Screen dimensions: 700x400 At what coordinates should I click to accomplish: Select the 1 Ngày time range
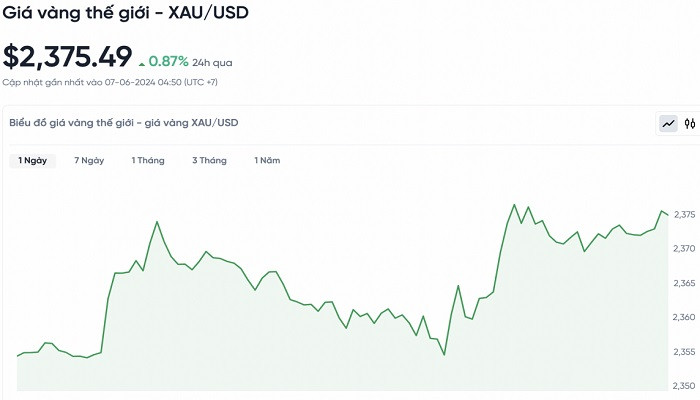coord(32,160)
